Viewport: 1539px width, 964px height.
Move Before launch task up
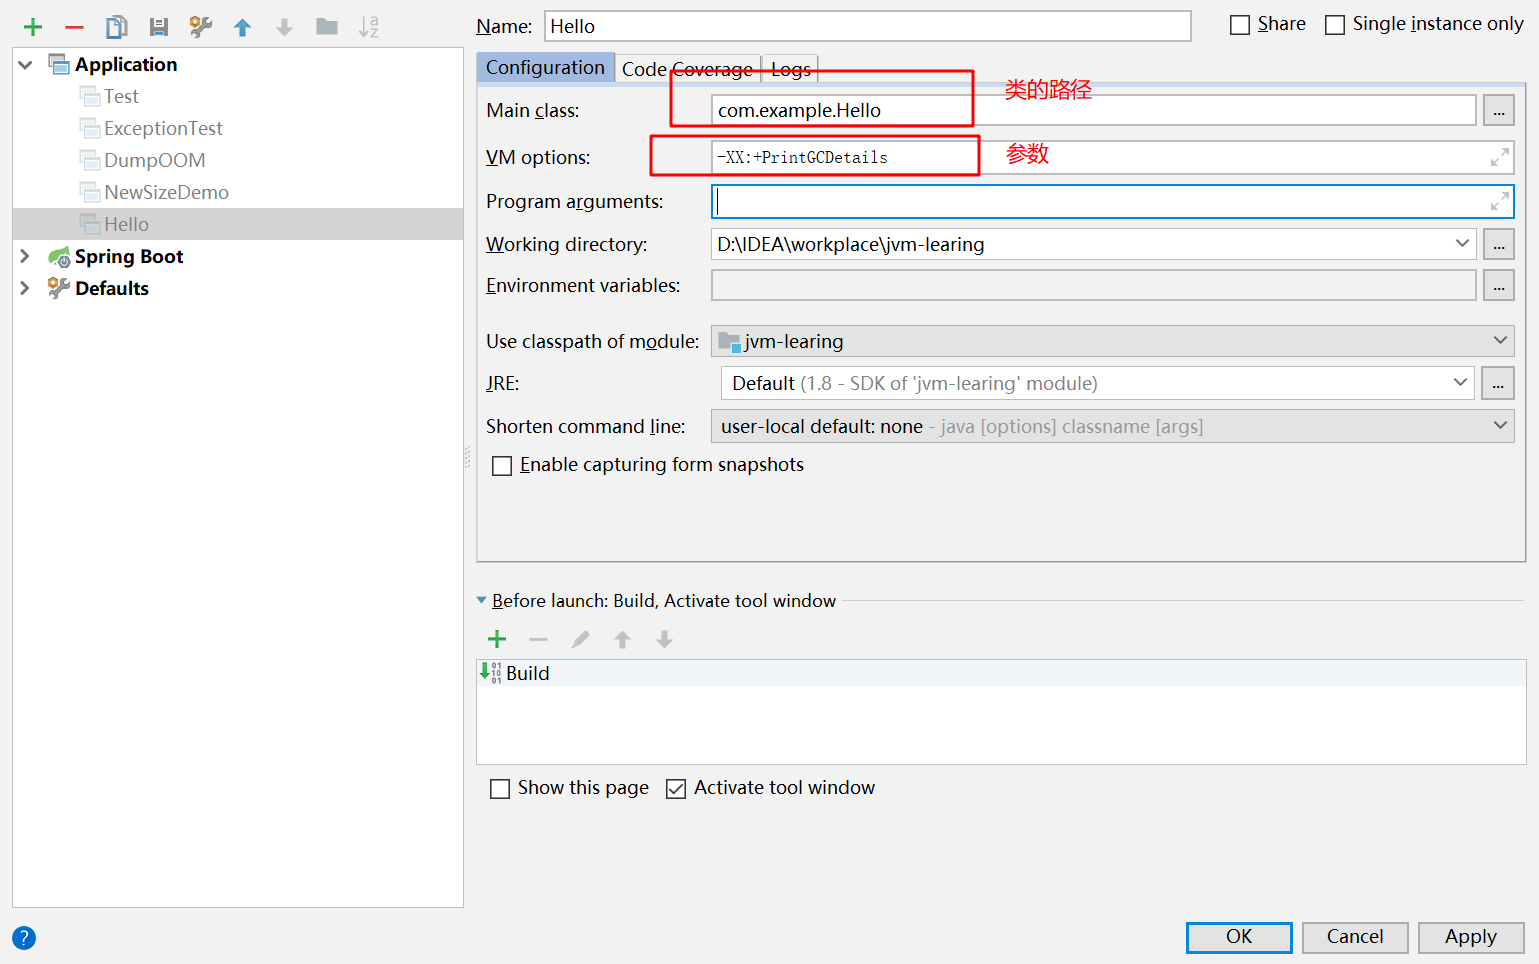click(623, 639)
